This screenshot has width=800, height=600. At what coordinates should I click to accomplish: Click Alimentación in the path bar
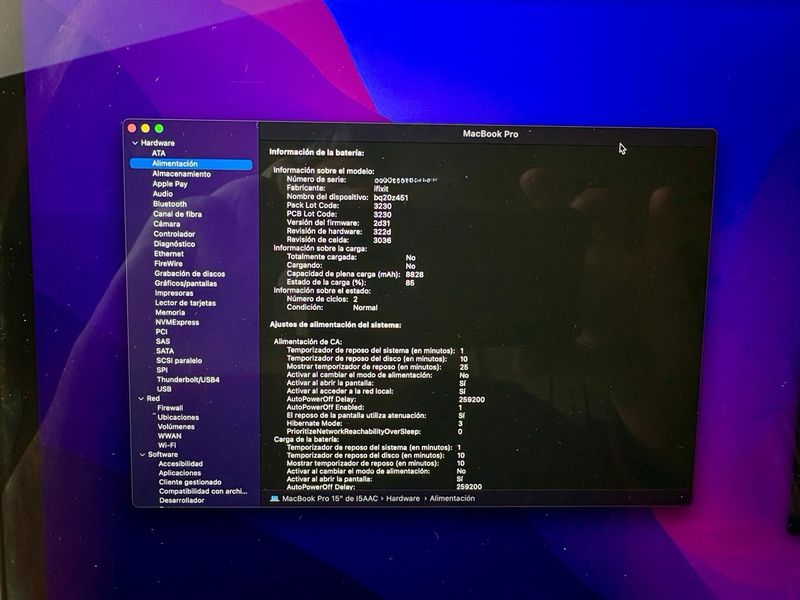coord(452,498)
